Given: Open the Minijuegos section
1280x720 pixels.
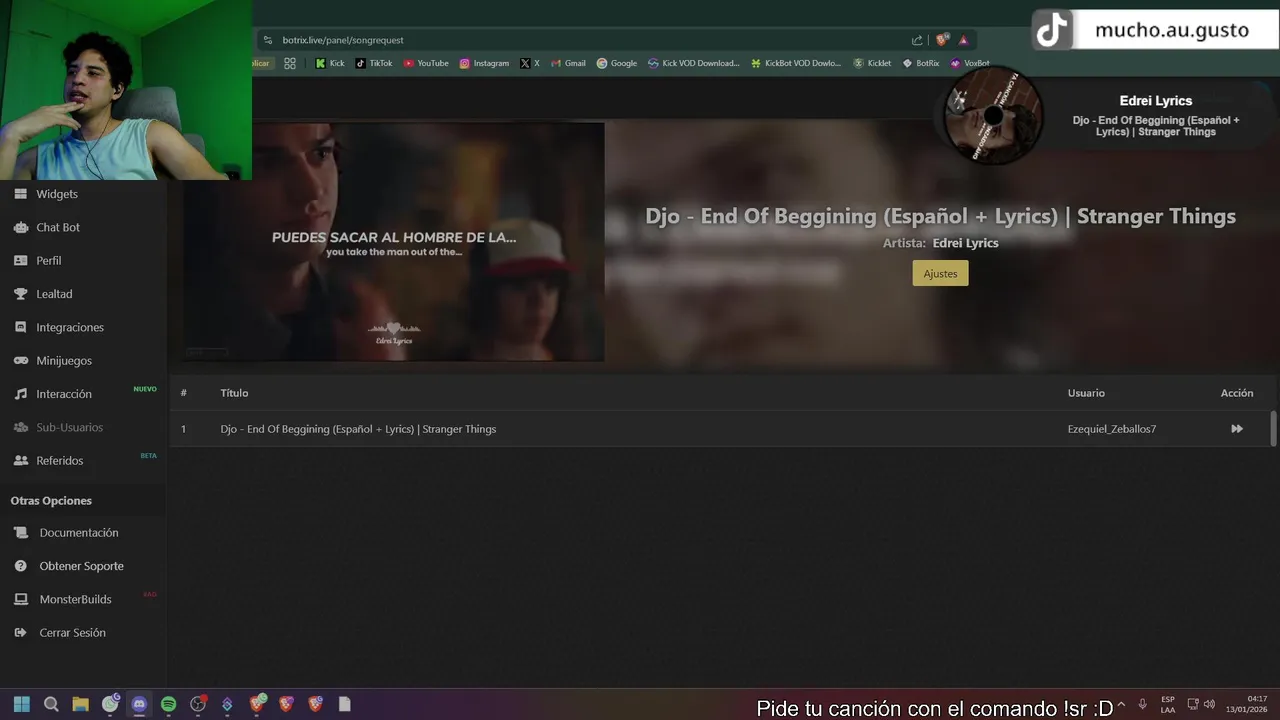Looking at the screenshot, I should coord(64,361).
